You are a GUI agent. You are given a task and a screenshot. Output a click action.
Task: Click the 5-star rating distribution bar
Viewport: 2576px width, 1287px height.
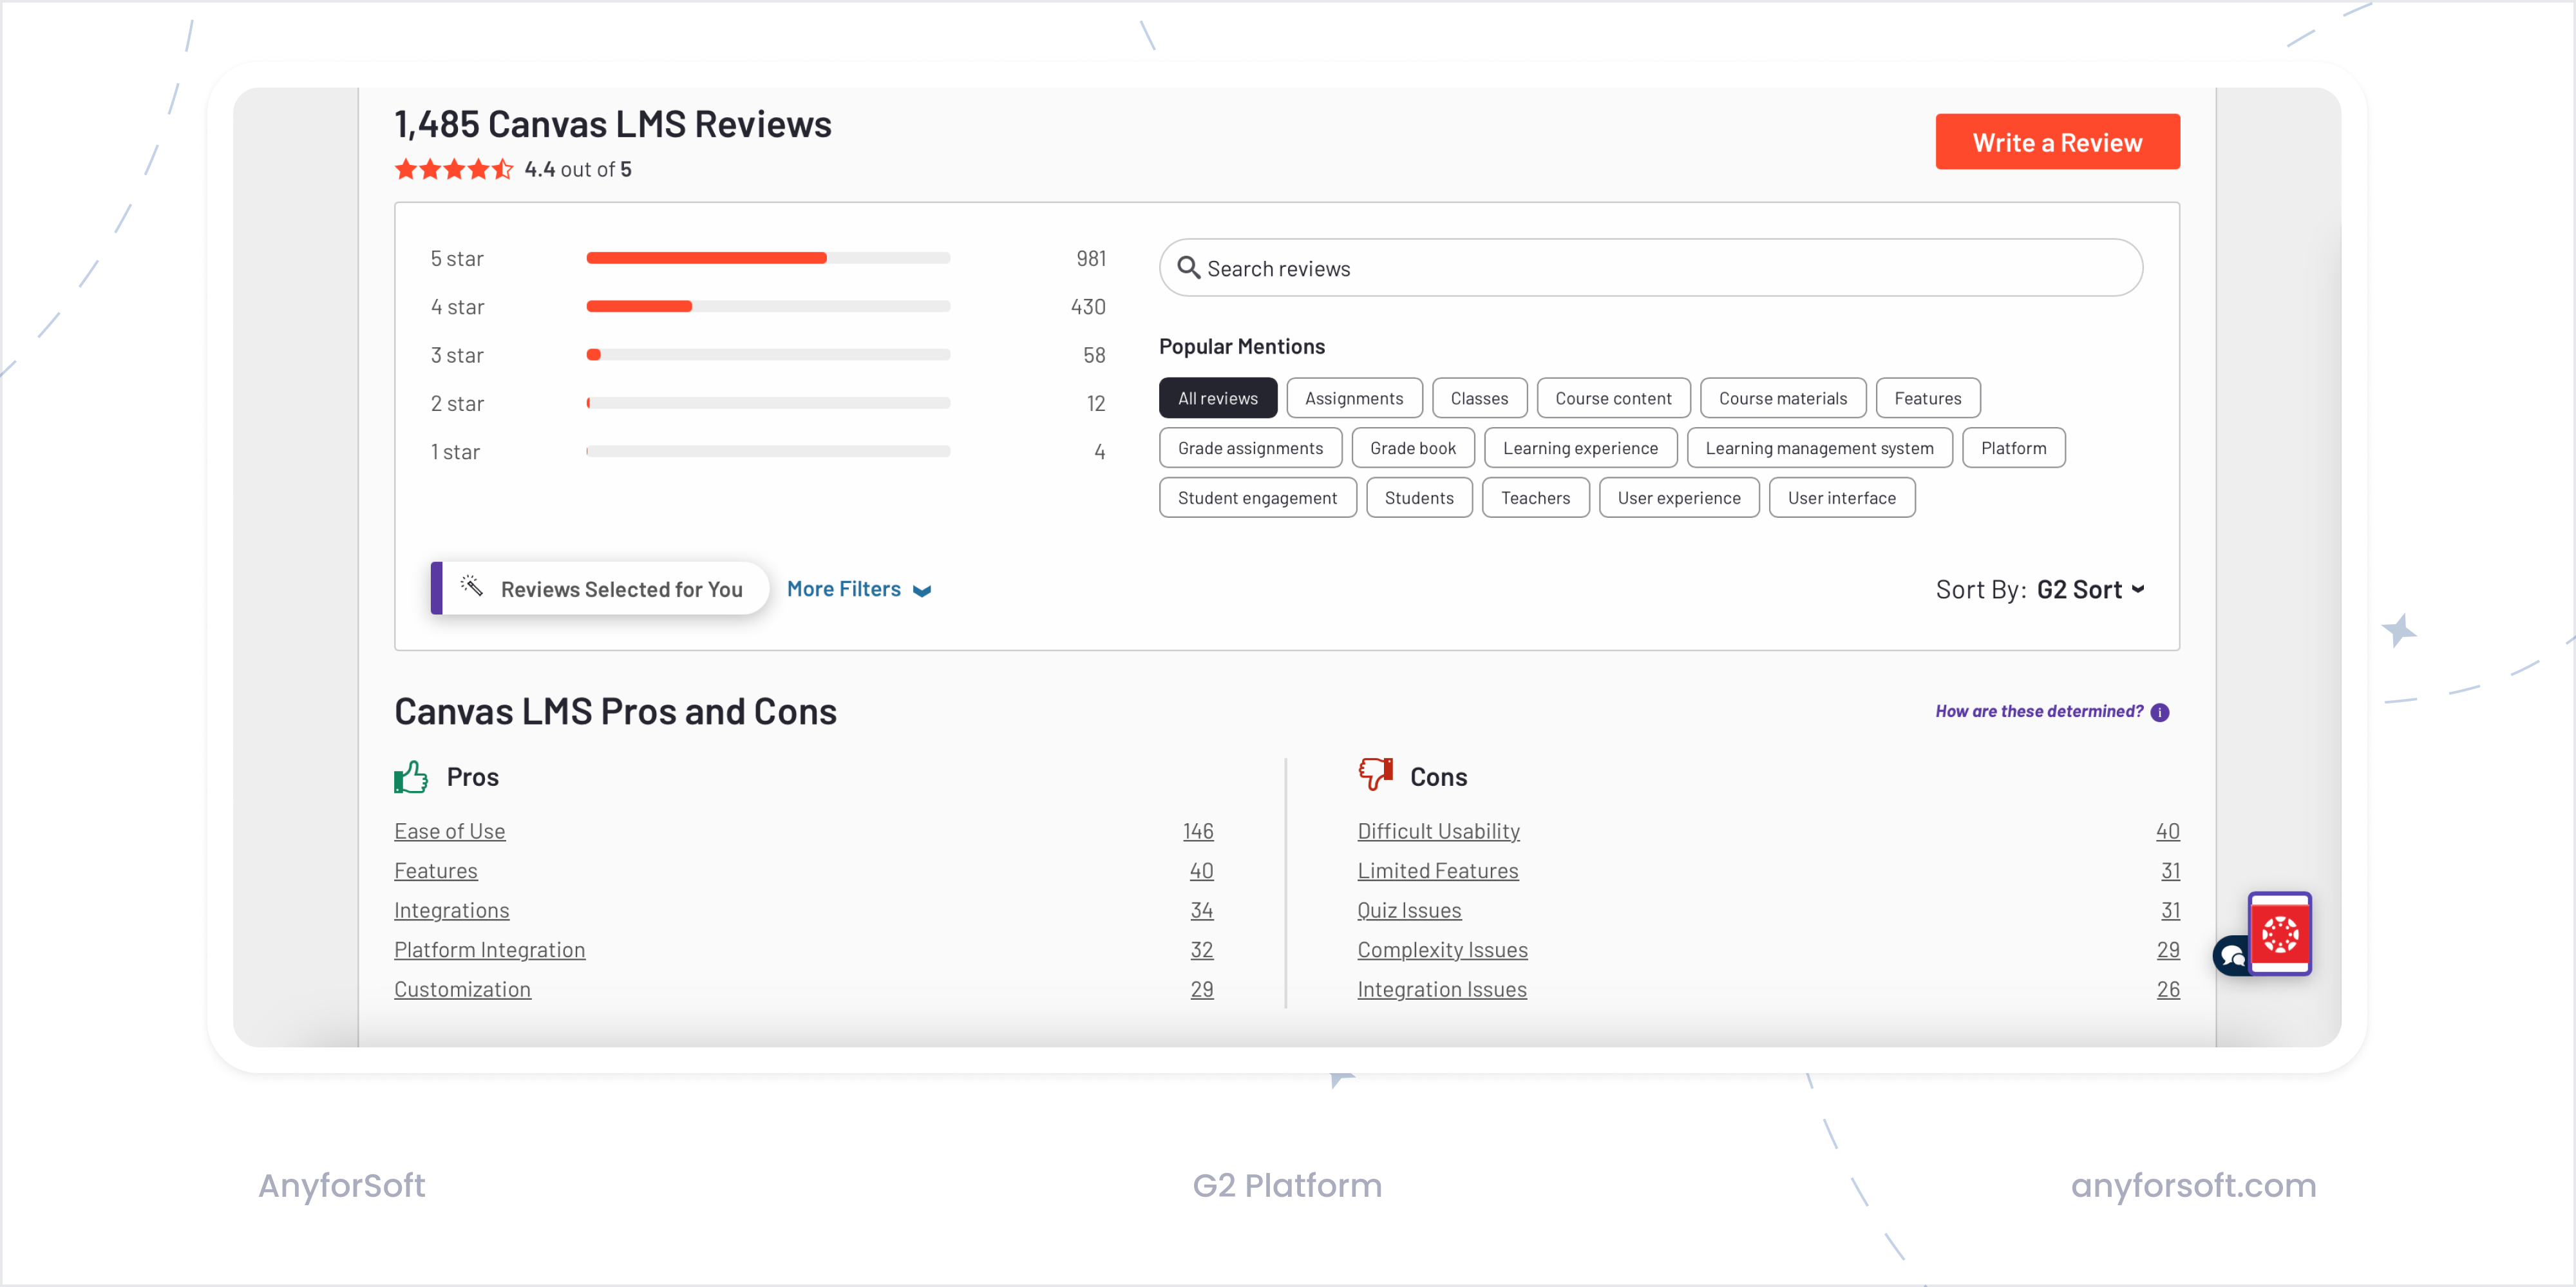[x=767, y=257]
